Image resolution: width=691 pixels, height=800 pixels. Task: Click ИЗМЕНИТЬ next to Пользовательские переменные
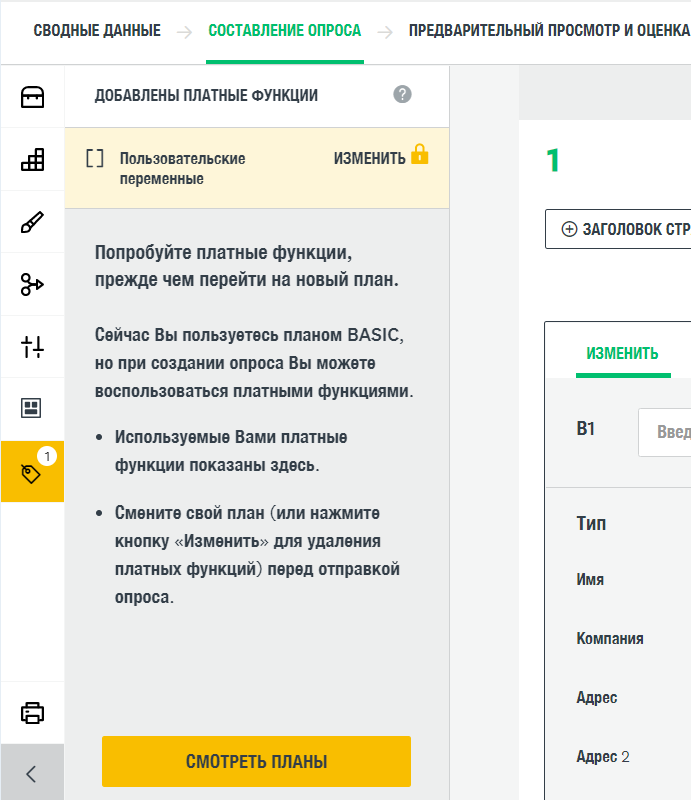pos(369,158)
